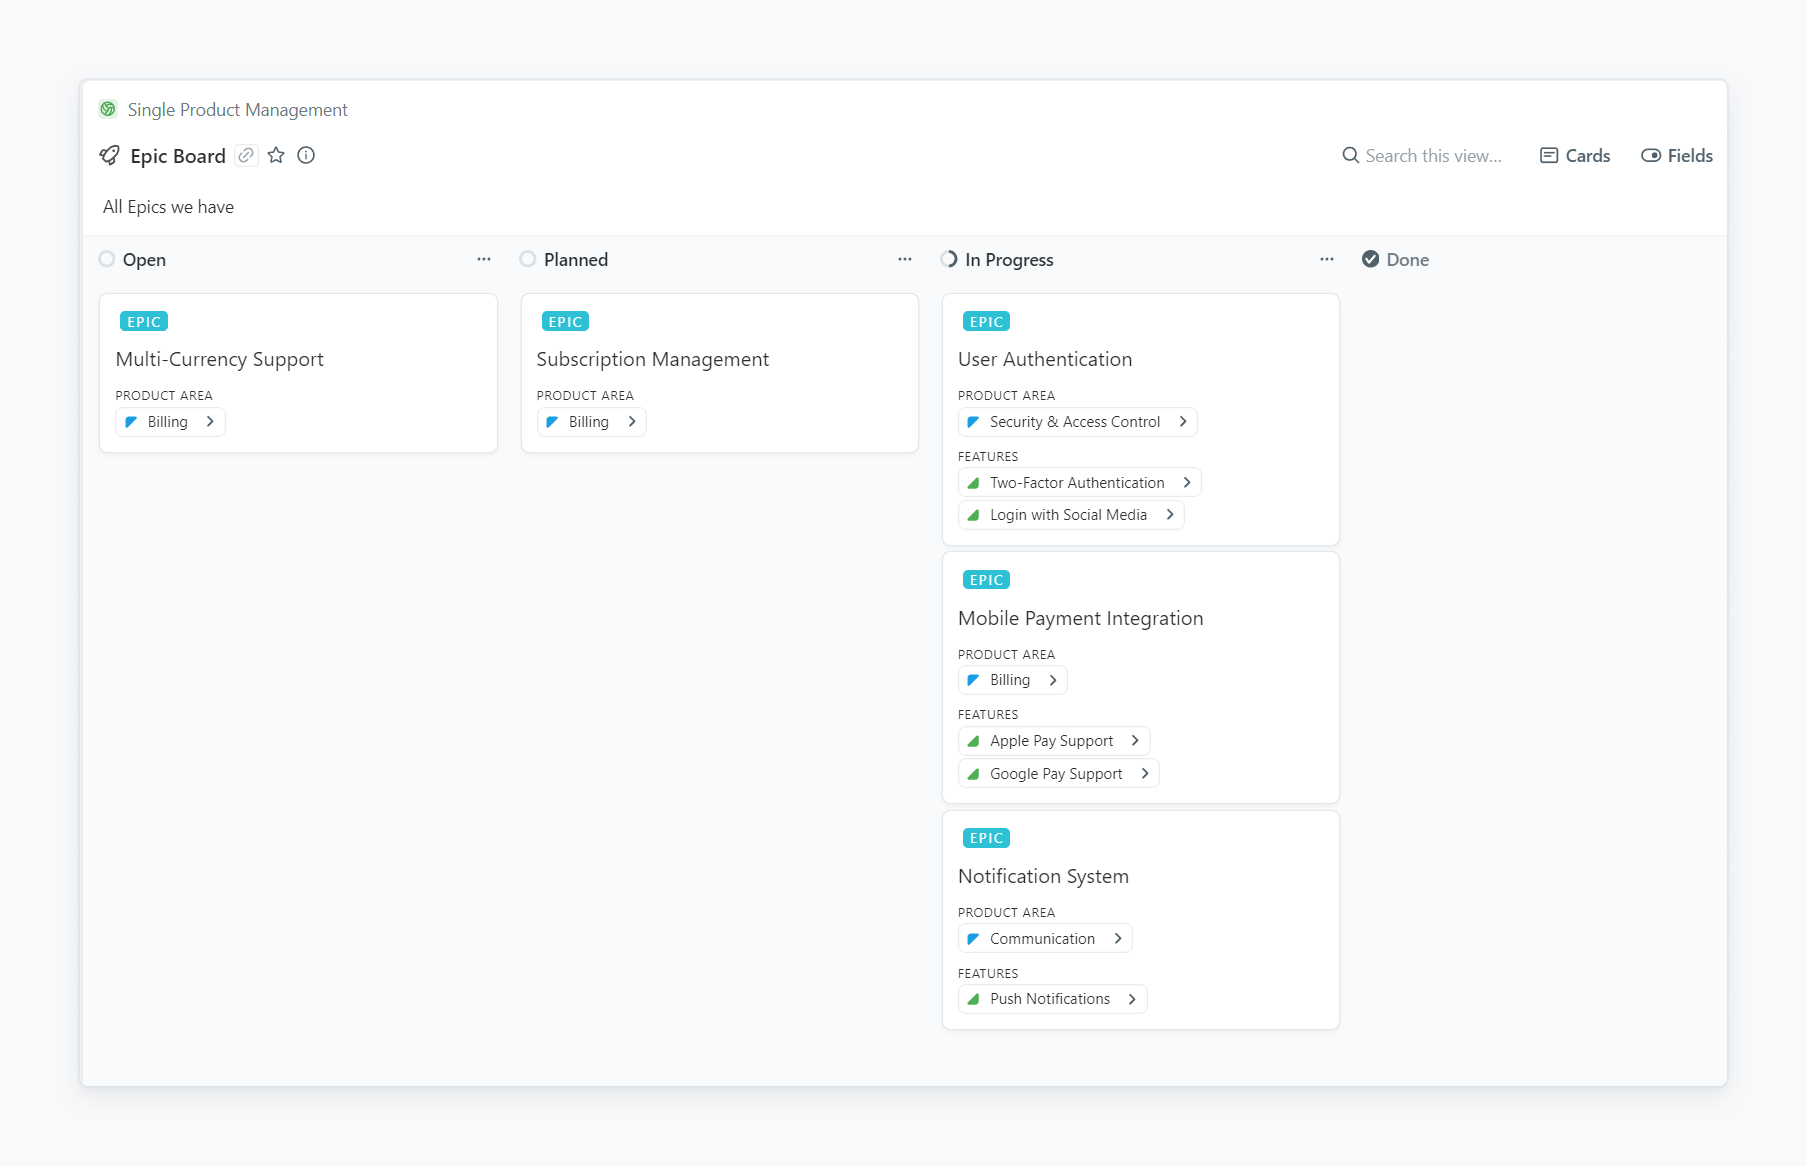Click the copy link icon beside Epic Board
Viewport: 1807px width, 1166px height.
pos(246,155)
